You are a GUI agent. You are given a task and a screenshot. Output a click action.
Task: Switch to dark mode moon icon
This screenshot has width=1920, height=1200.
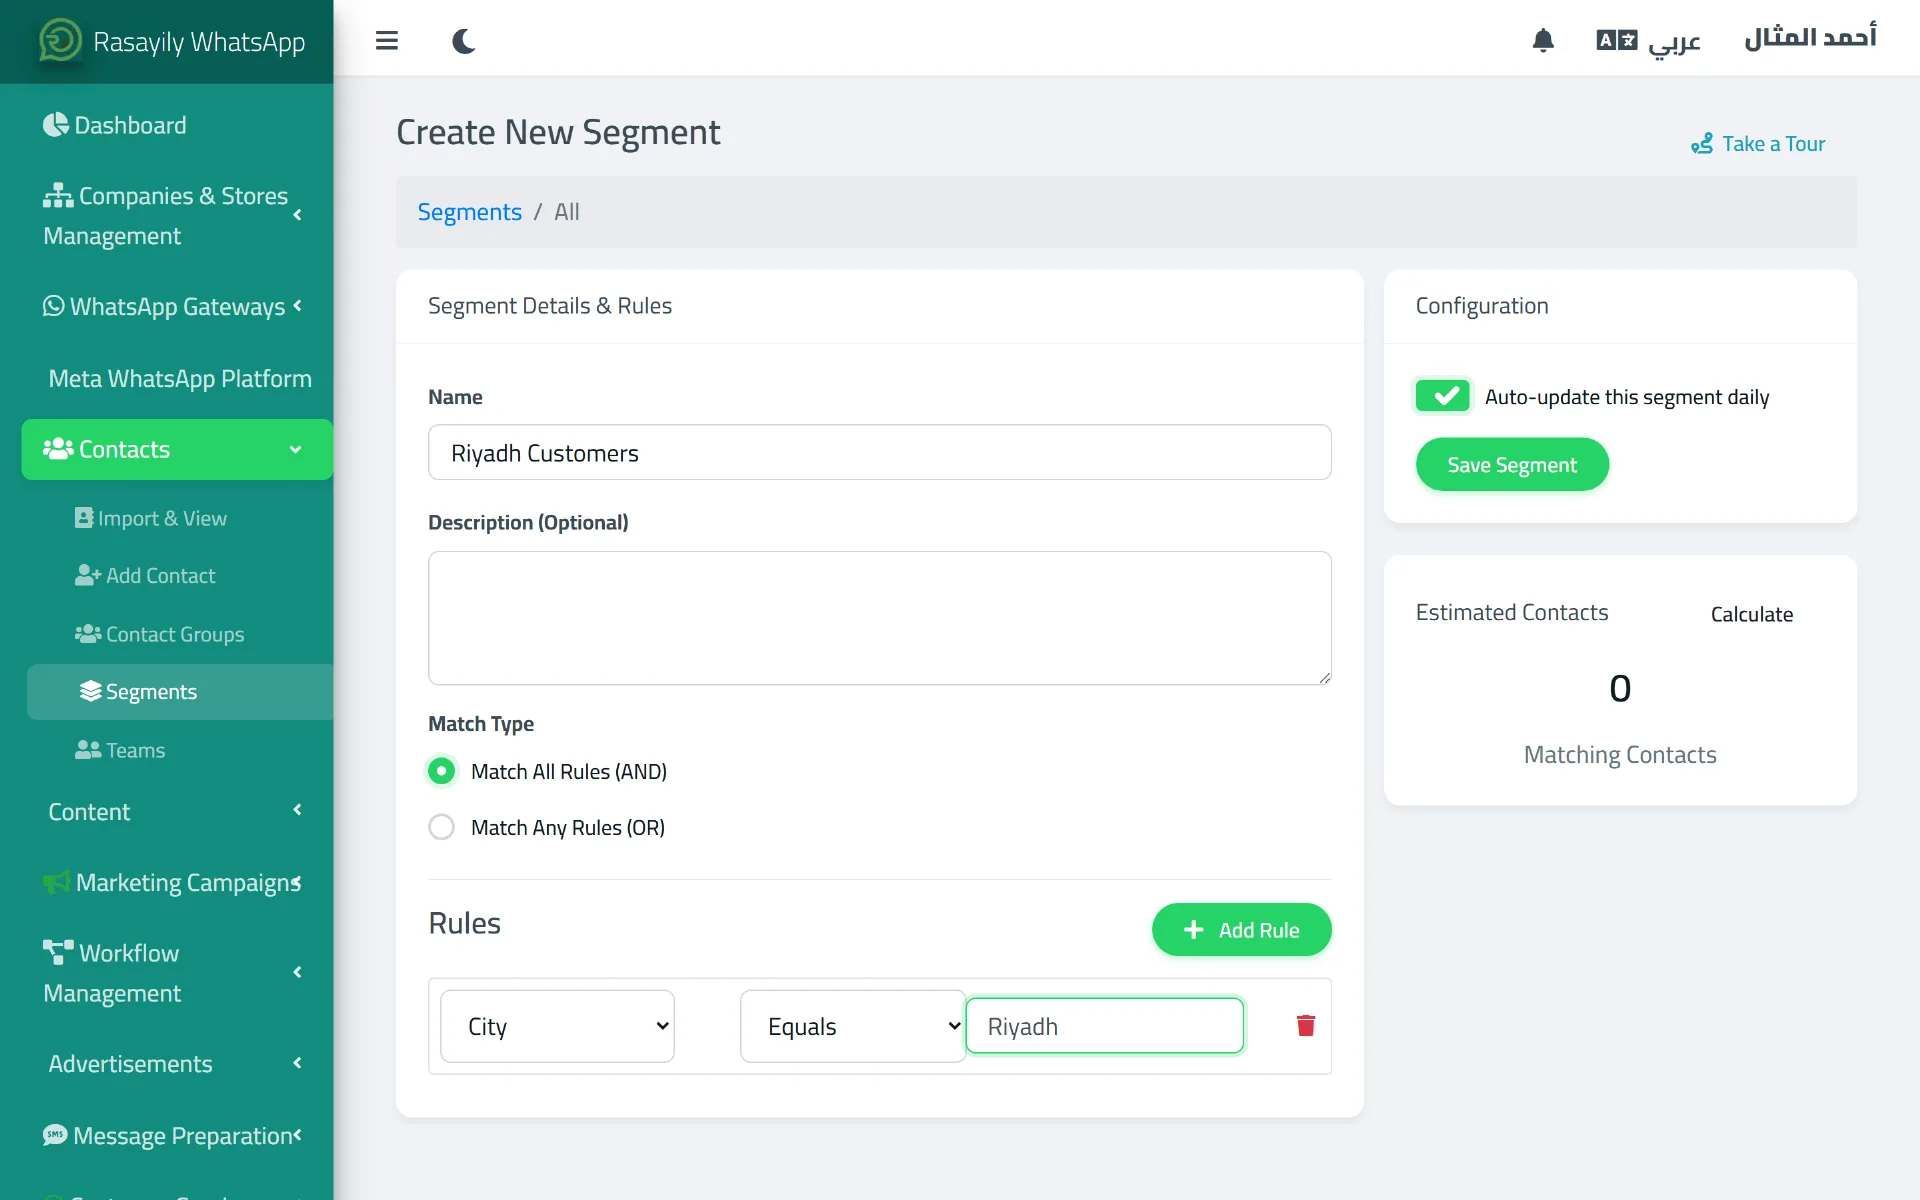coord(463,41)
